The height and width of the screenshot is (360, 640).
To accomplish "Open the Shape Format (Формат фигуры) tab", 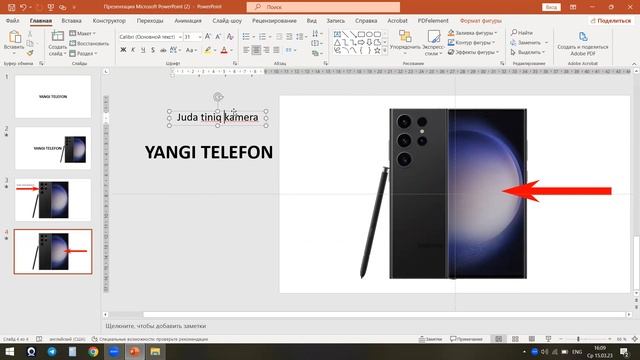I will point(481,20).
